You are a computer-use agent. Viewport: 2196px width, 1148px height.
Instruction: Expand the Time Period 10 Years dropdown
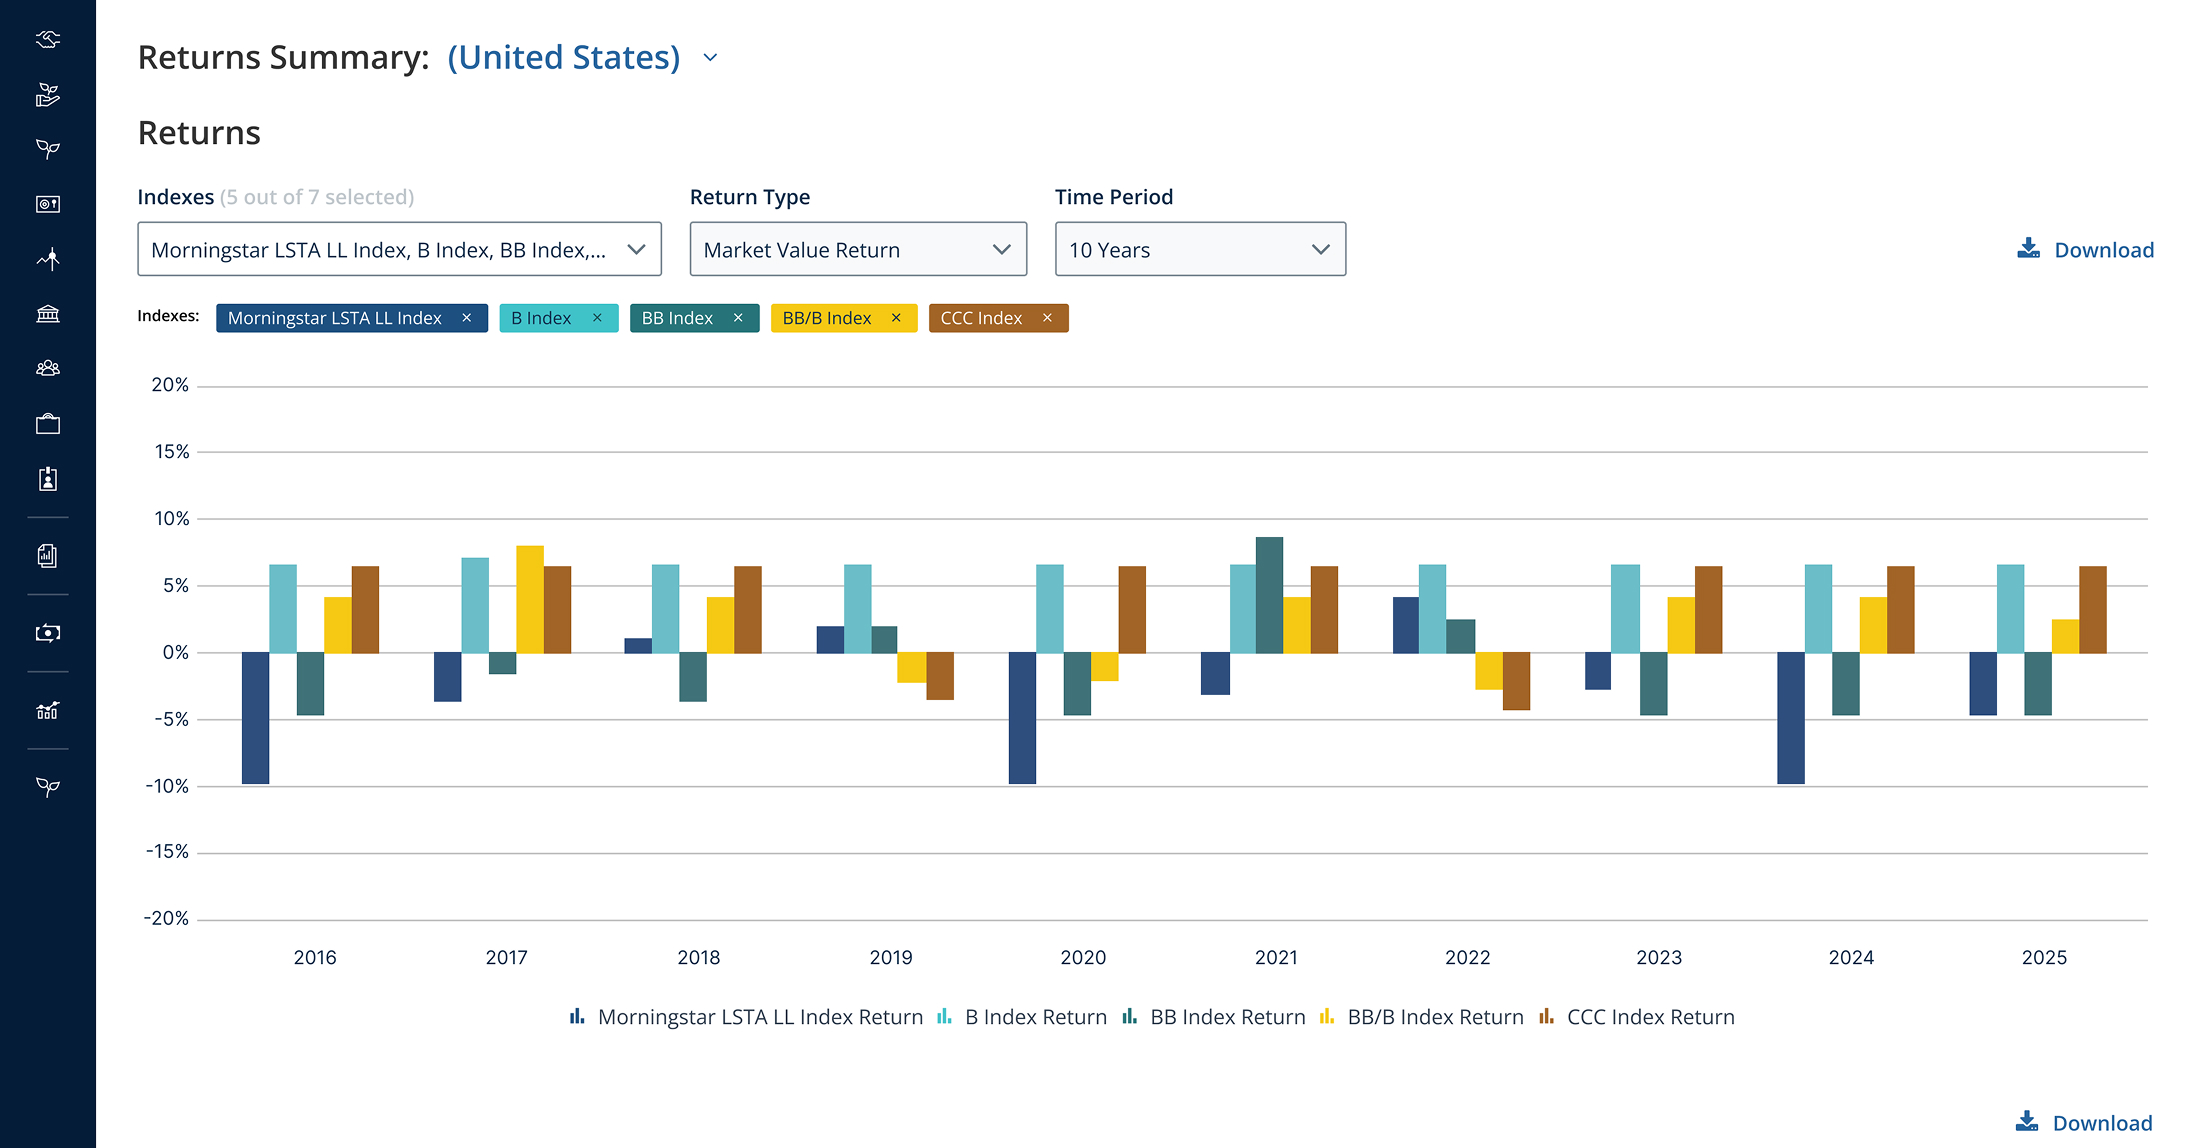[1200, 249]
